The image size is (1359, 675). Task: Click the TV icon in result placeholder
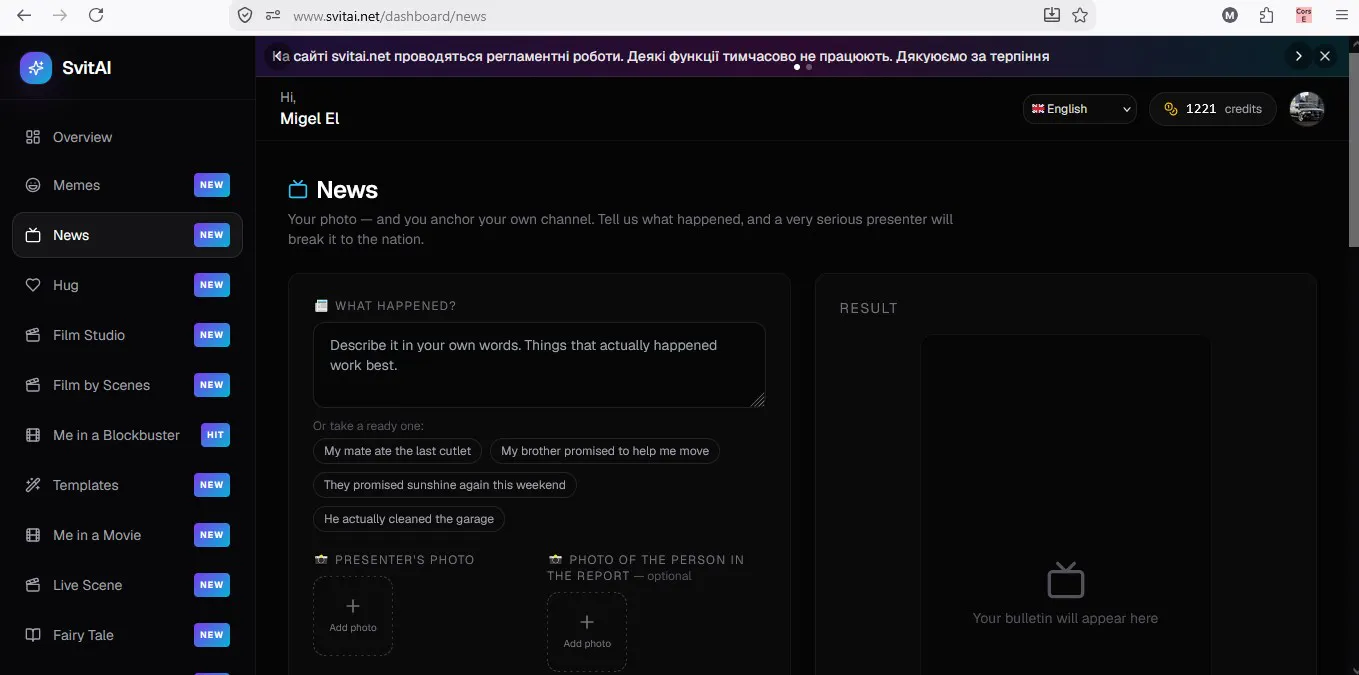tap(1066, 579)
